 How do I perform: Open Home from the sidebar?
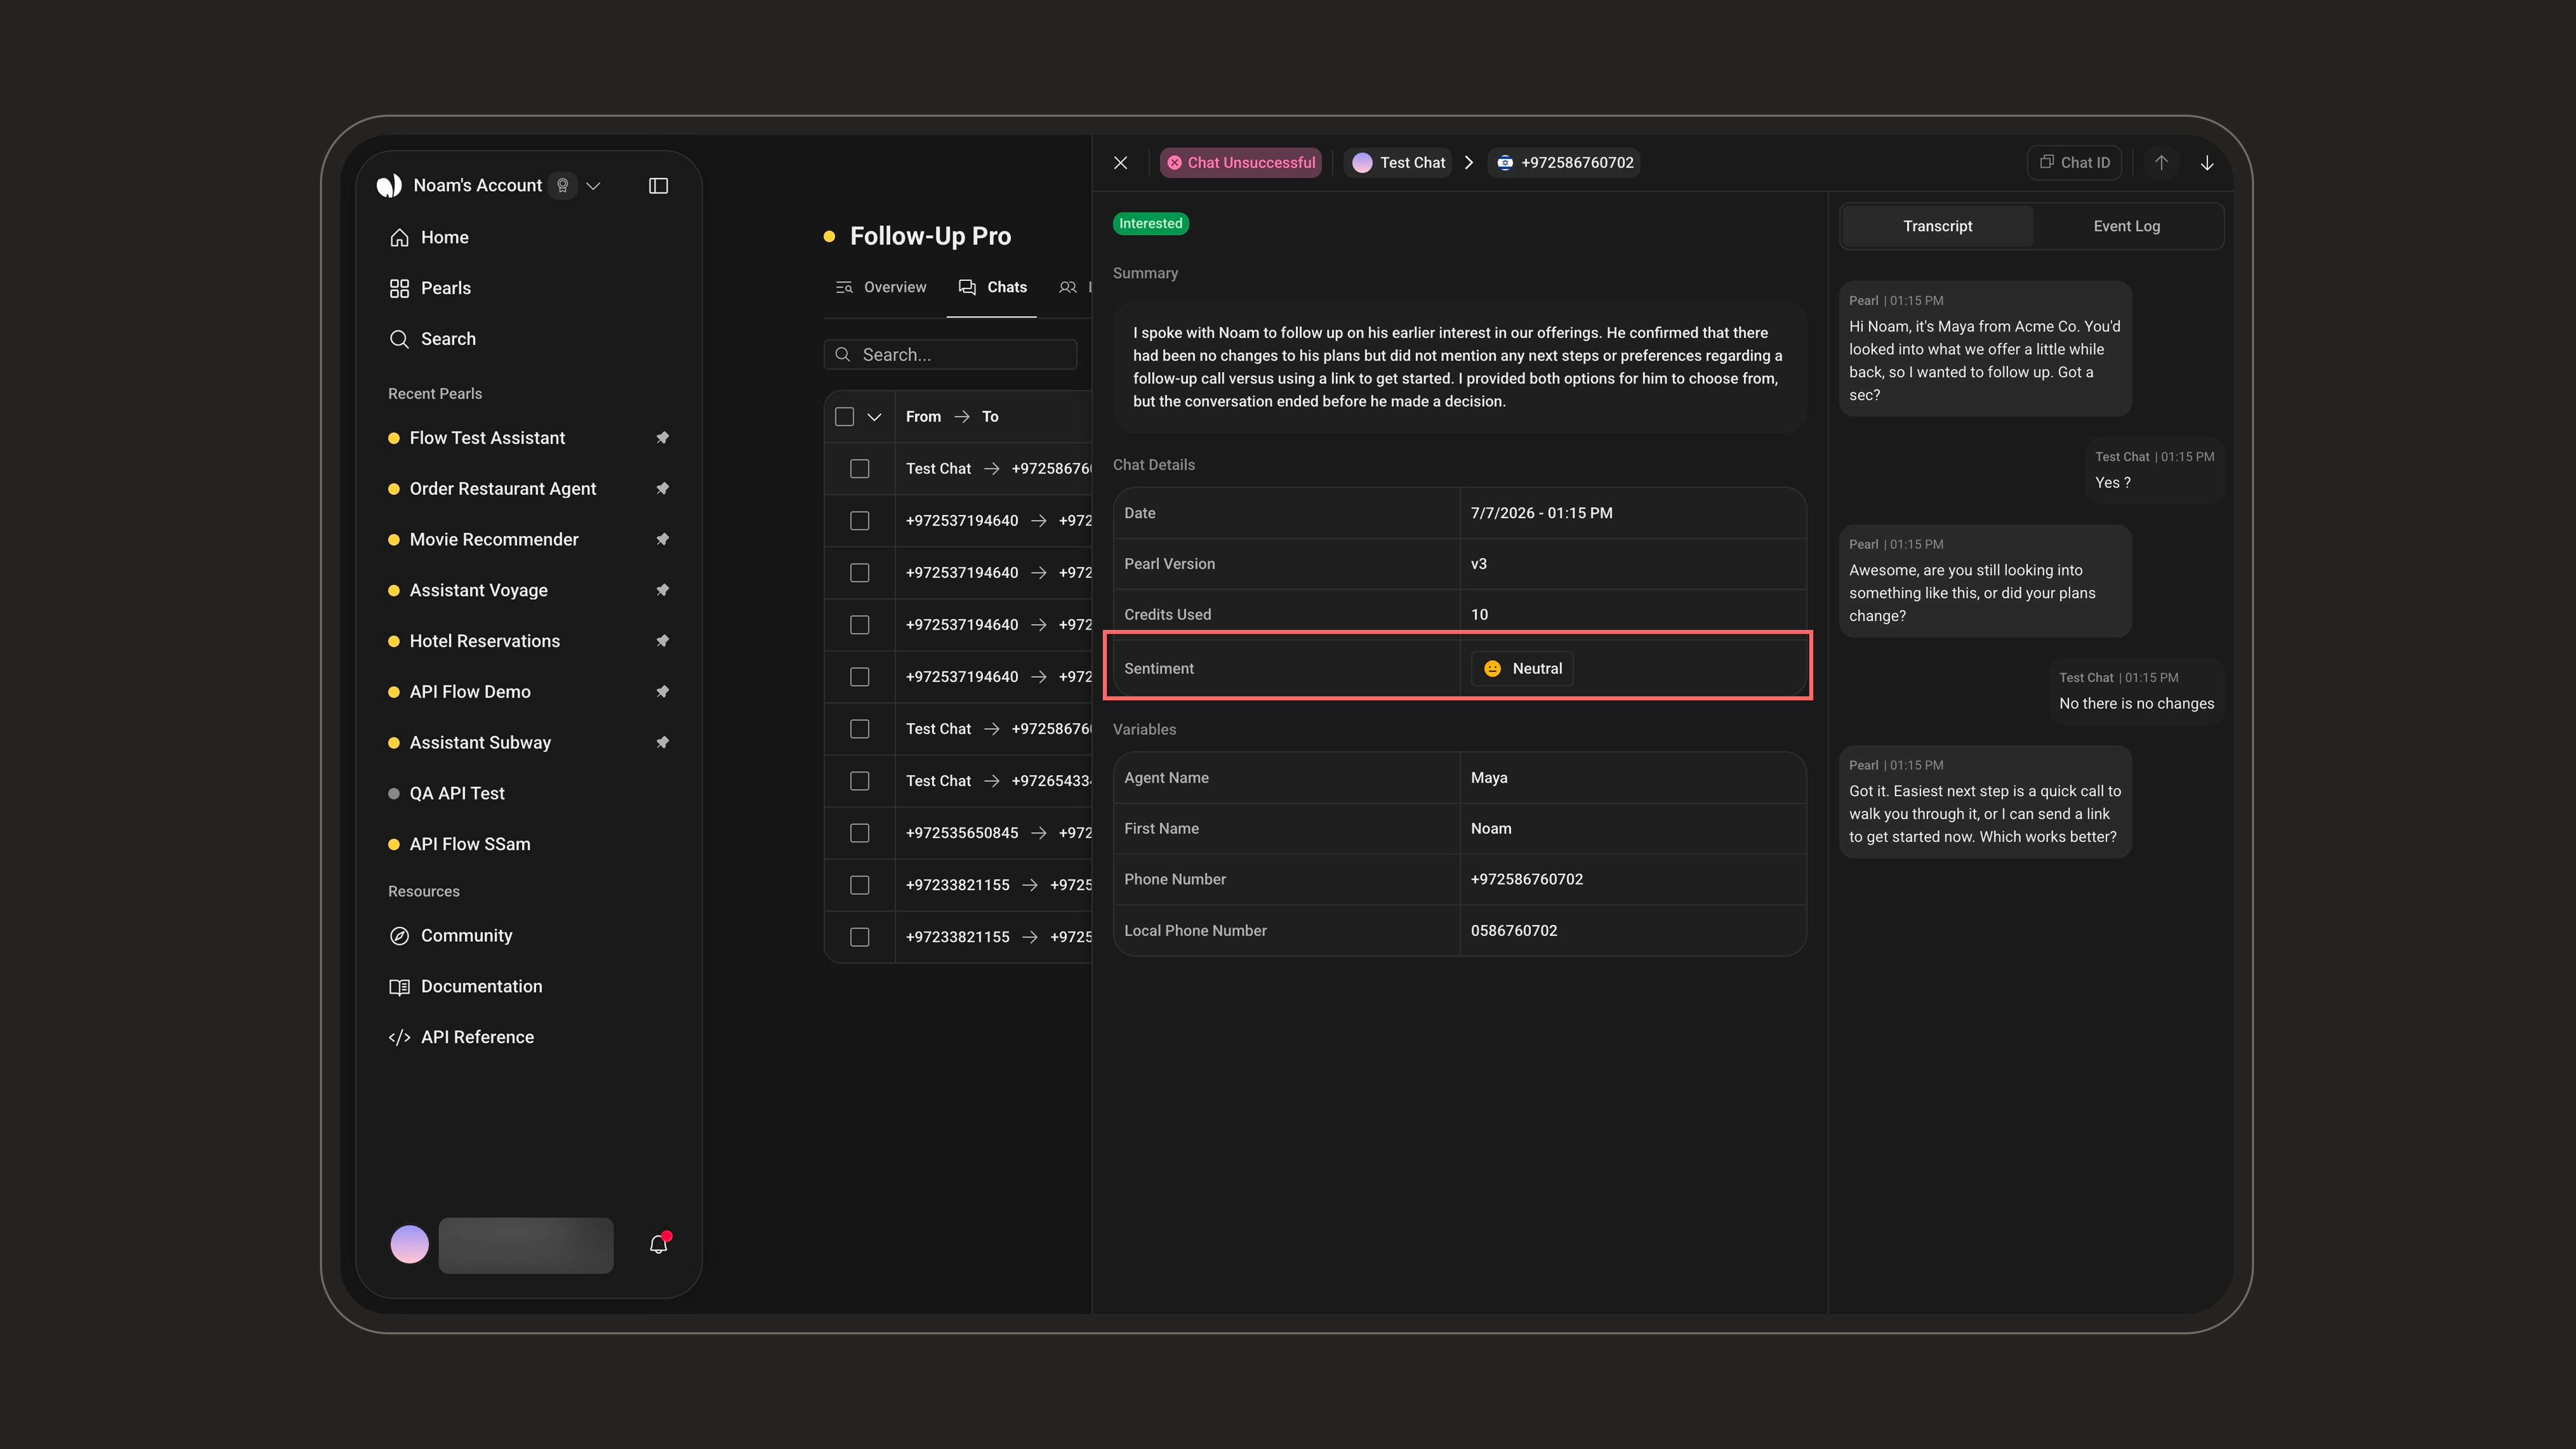[429, 238]
